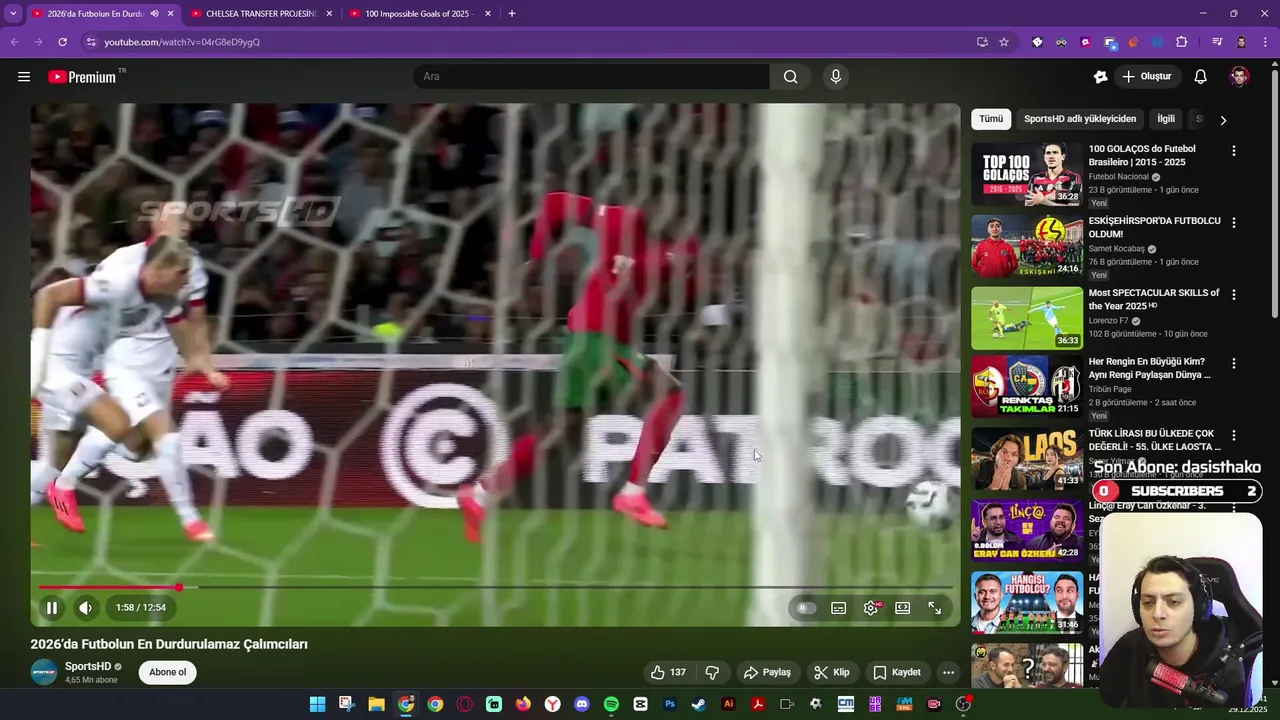The height and width of the screenshot is (720, 1280).
Task: Click the Kaydet save button
Action: tap(897, 672)
